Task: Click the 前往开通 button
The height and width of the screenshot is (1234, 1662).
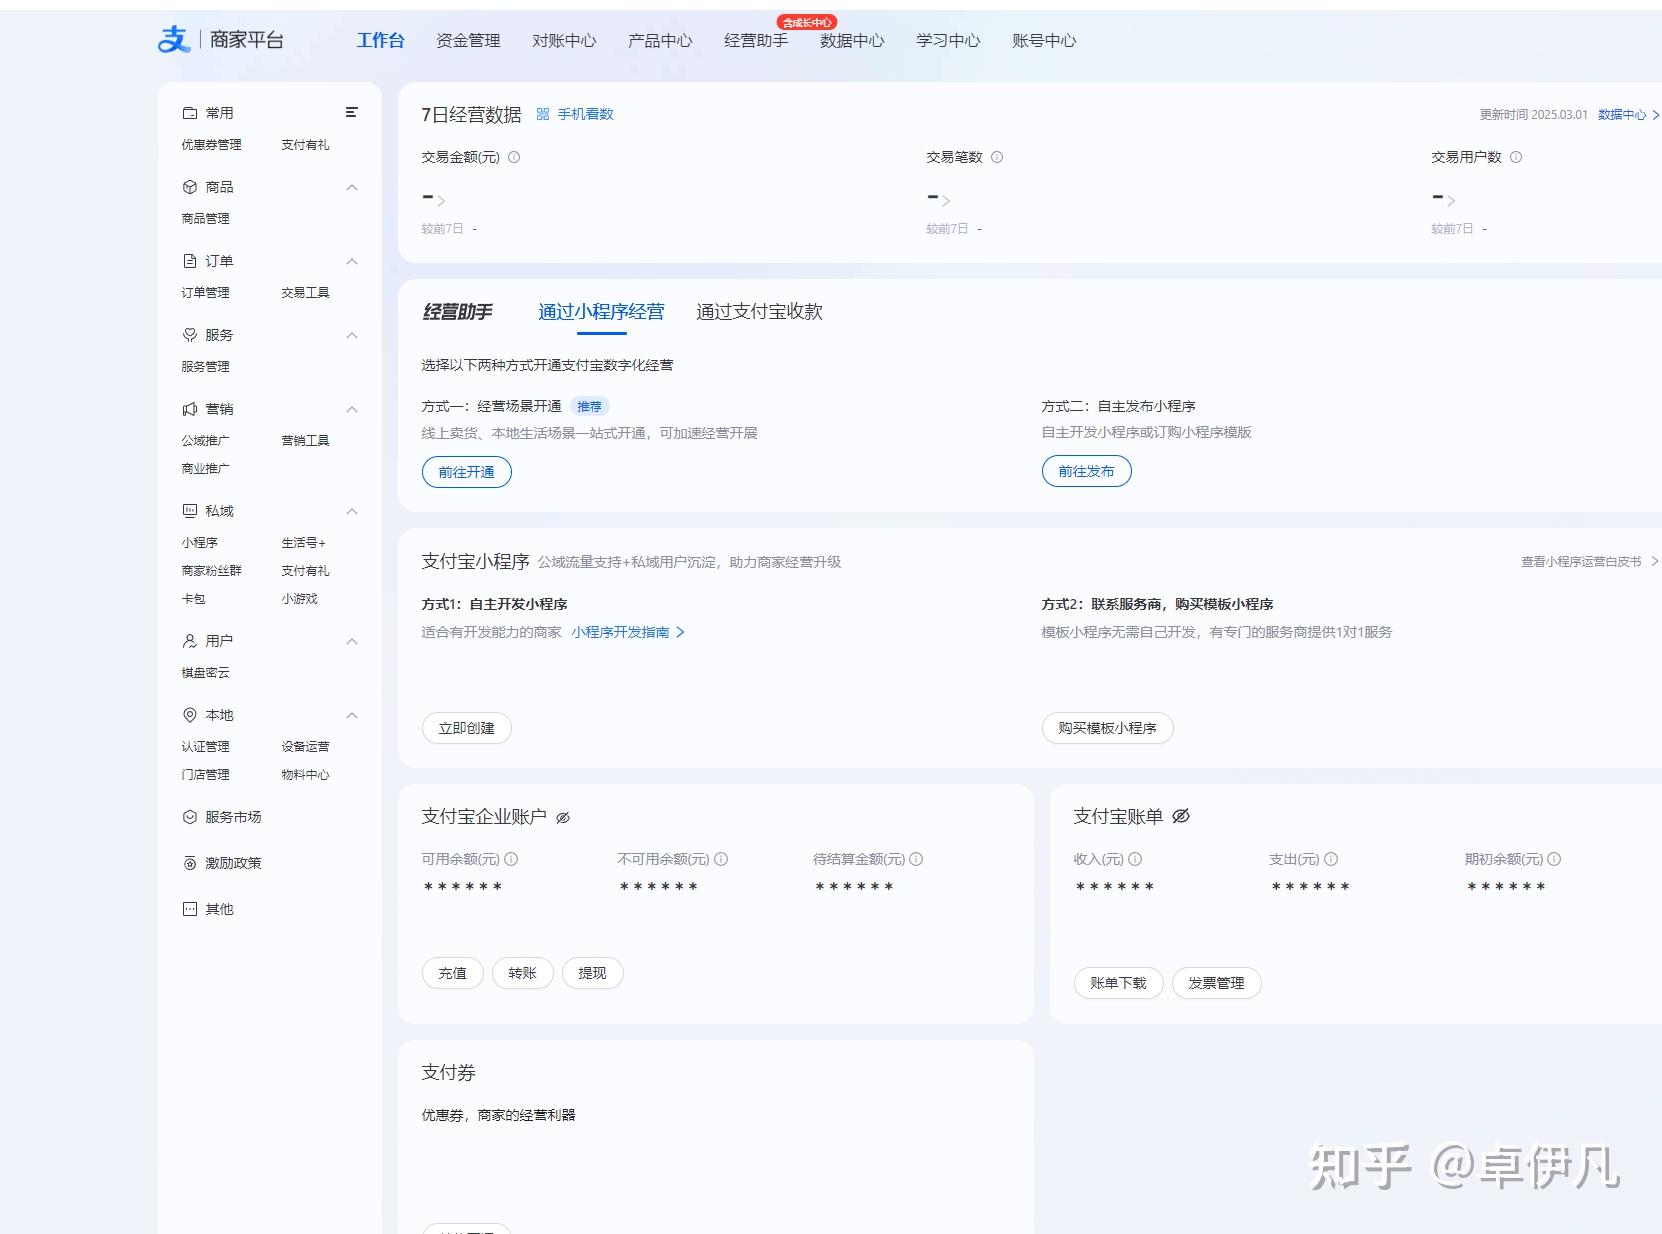Action: [466, 471]
